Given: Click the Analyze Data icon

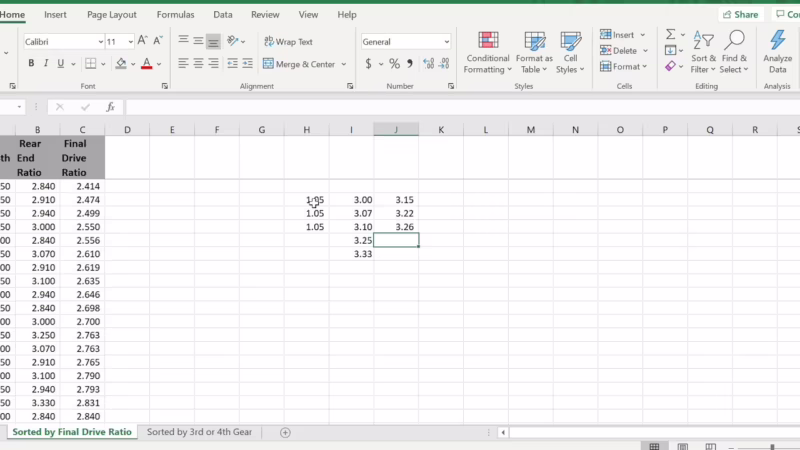Looking at the screenshot, I should [x=777, y=52].
